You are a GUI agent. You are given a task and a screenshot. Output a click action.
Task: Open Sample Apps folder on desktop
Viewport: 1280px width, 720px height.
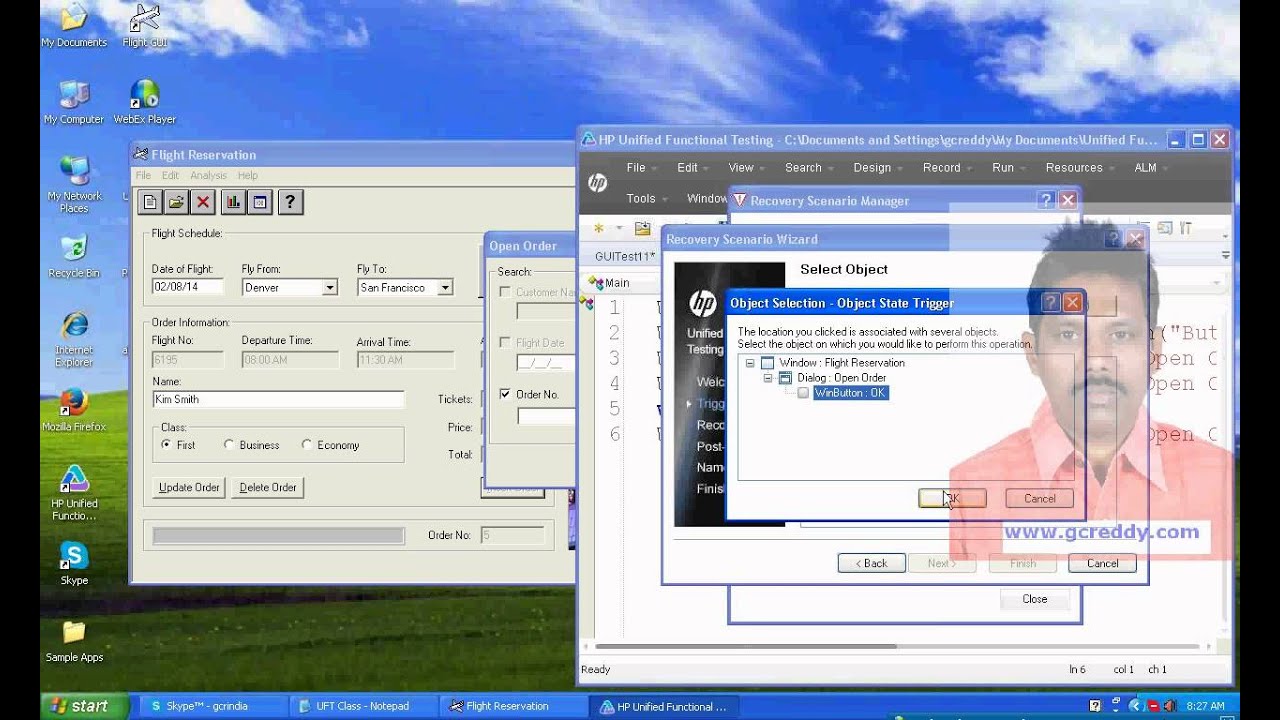tap(74, 641)
